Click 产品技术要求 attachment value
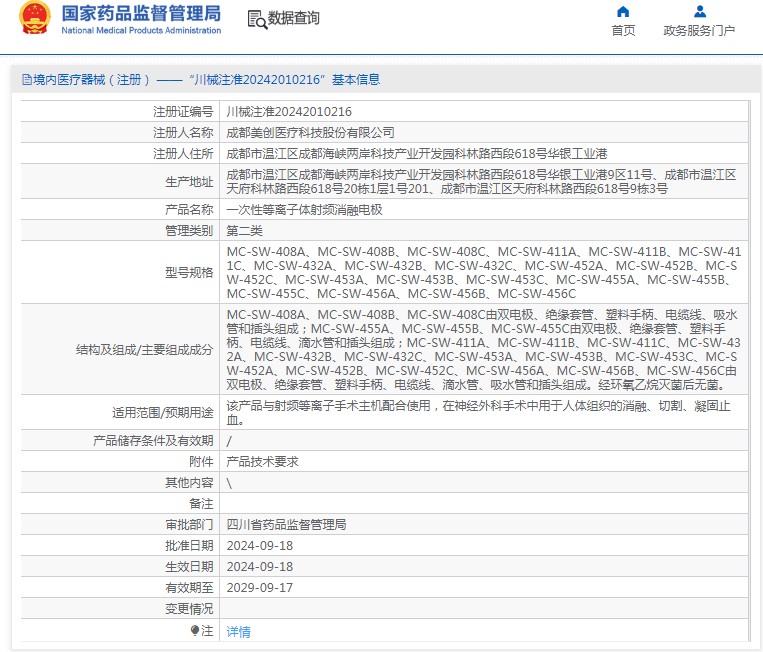 click(x=262, y=462)
